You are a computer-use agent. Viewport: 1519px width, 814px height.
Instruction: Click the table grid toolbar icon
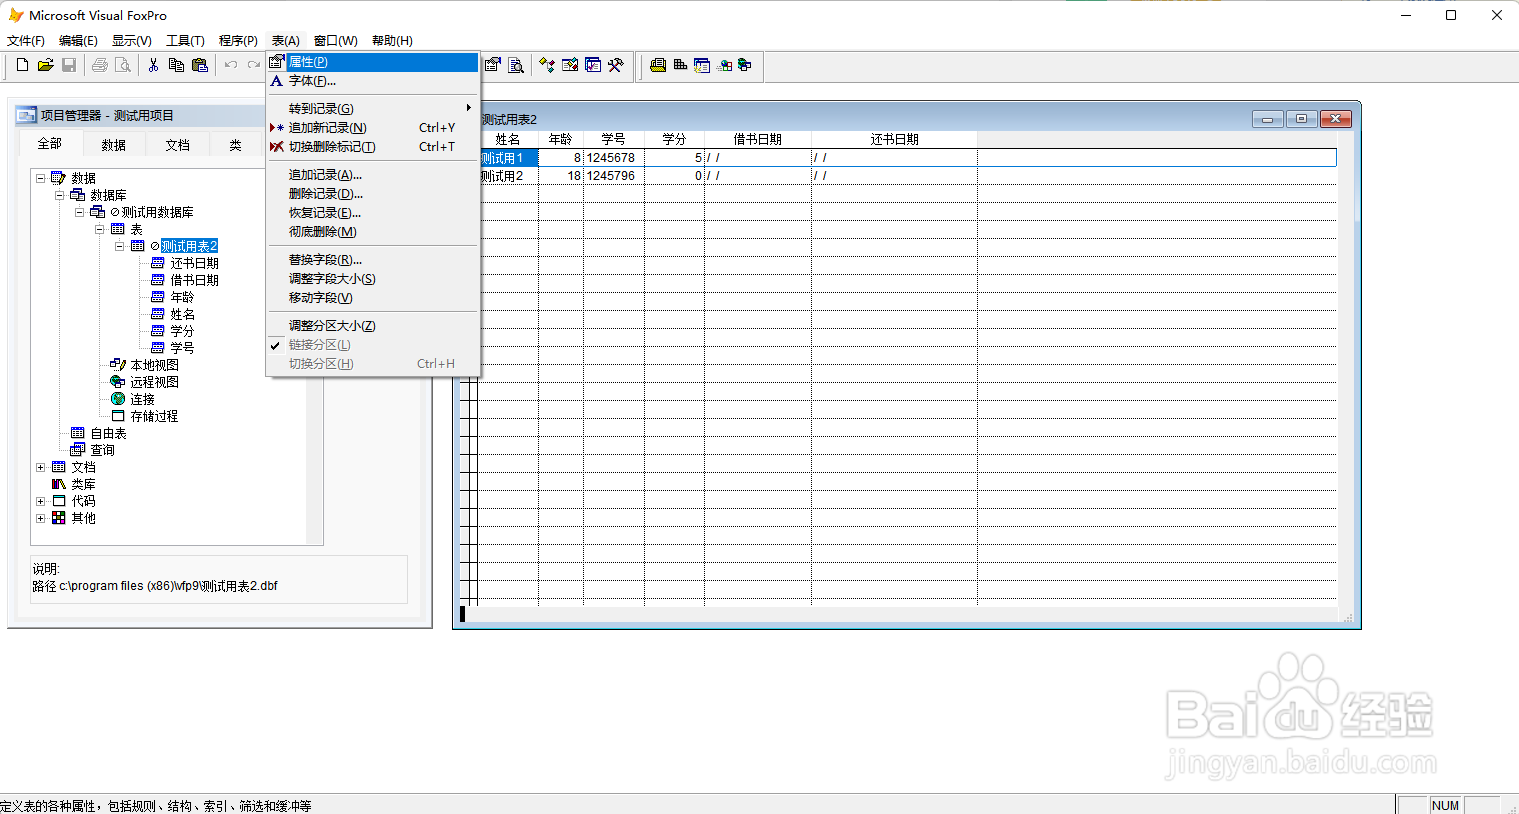680,65
